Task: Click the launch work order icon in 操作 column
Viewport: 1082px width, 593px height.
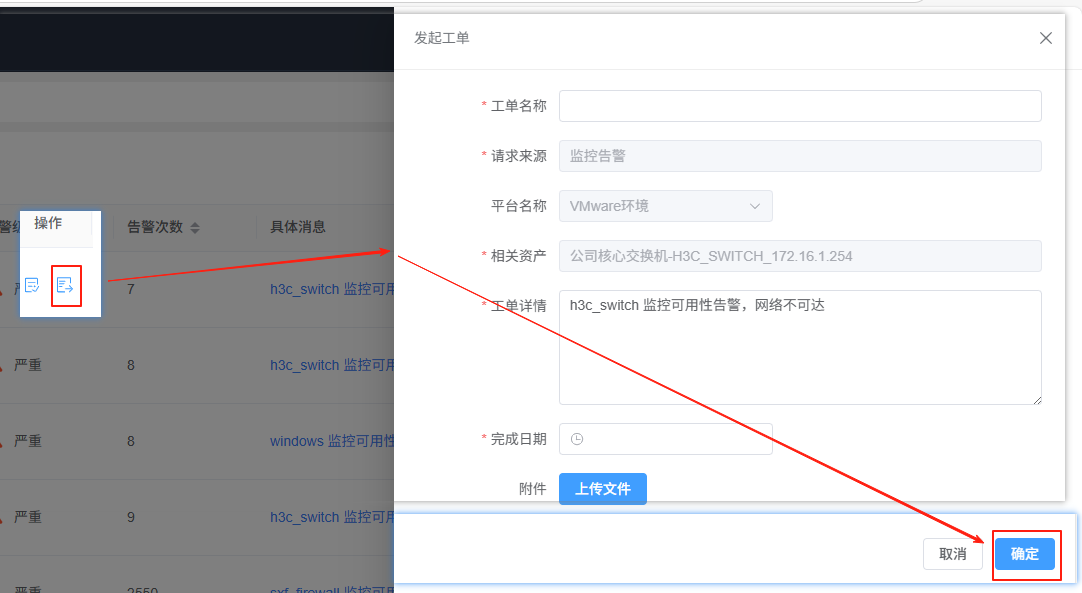Action: click(x=65, y=285)
